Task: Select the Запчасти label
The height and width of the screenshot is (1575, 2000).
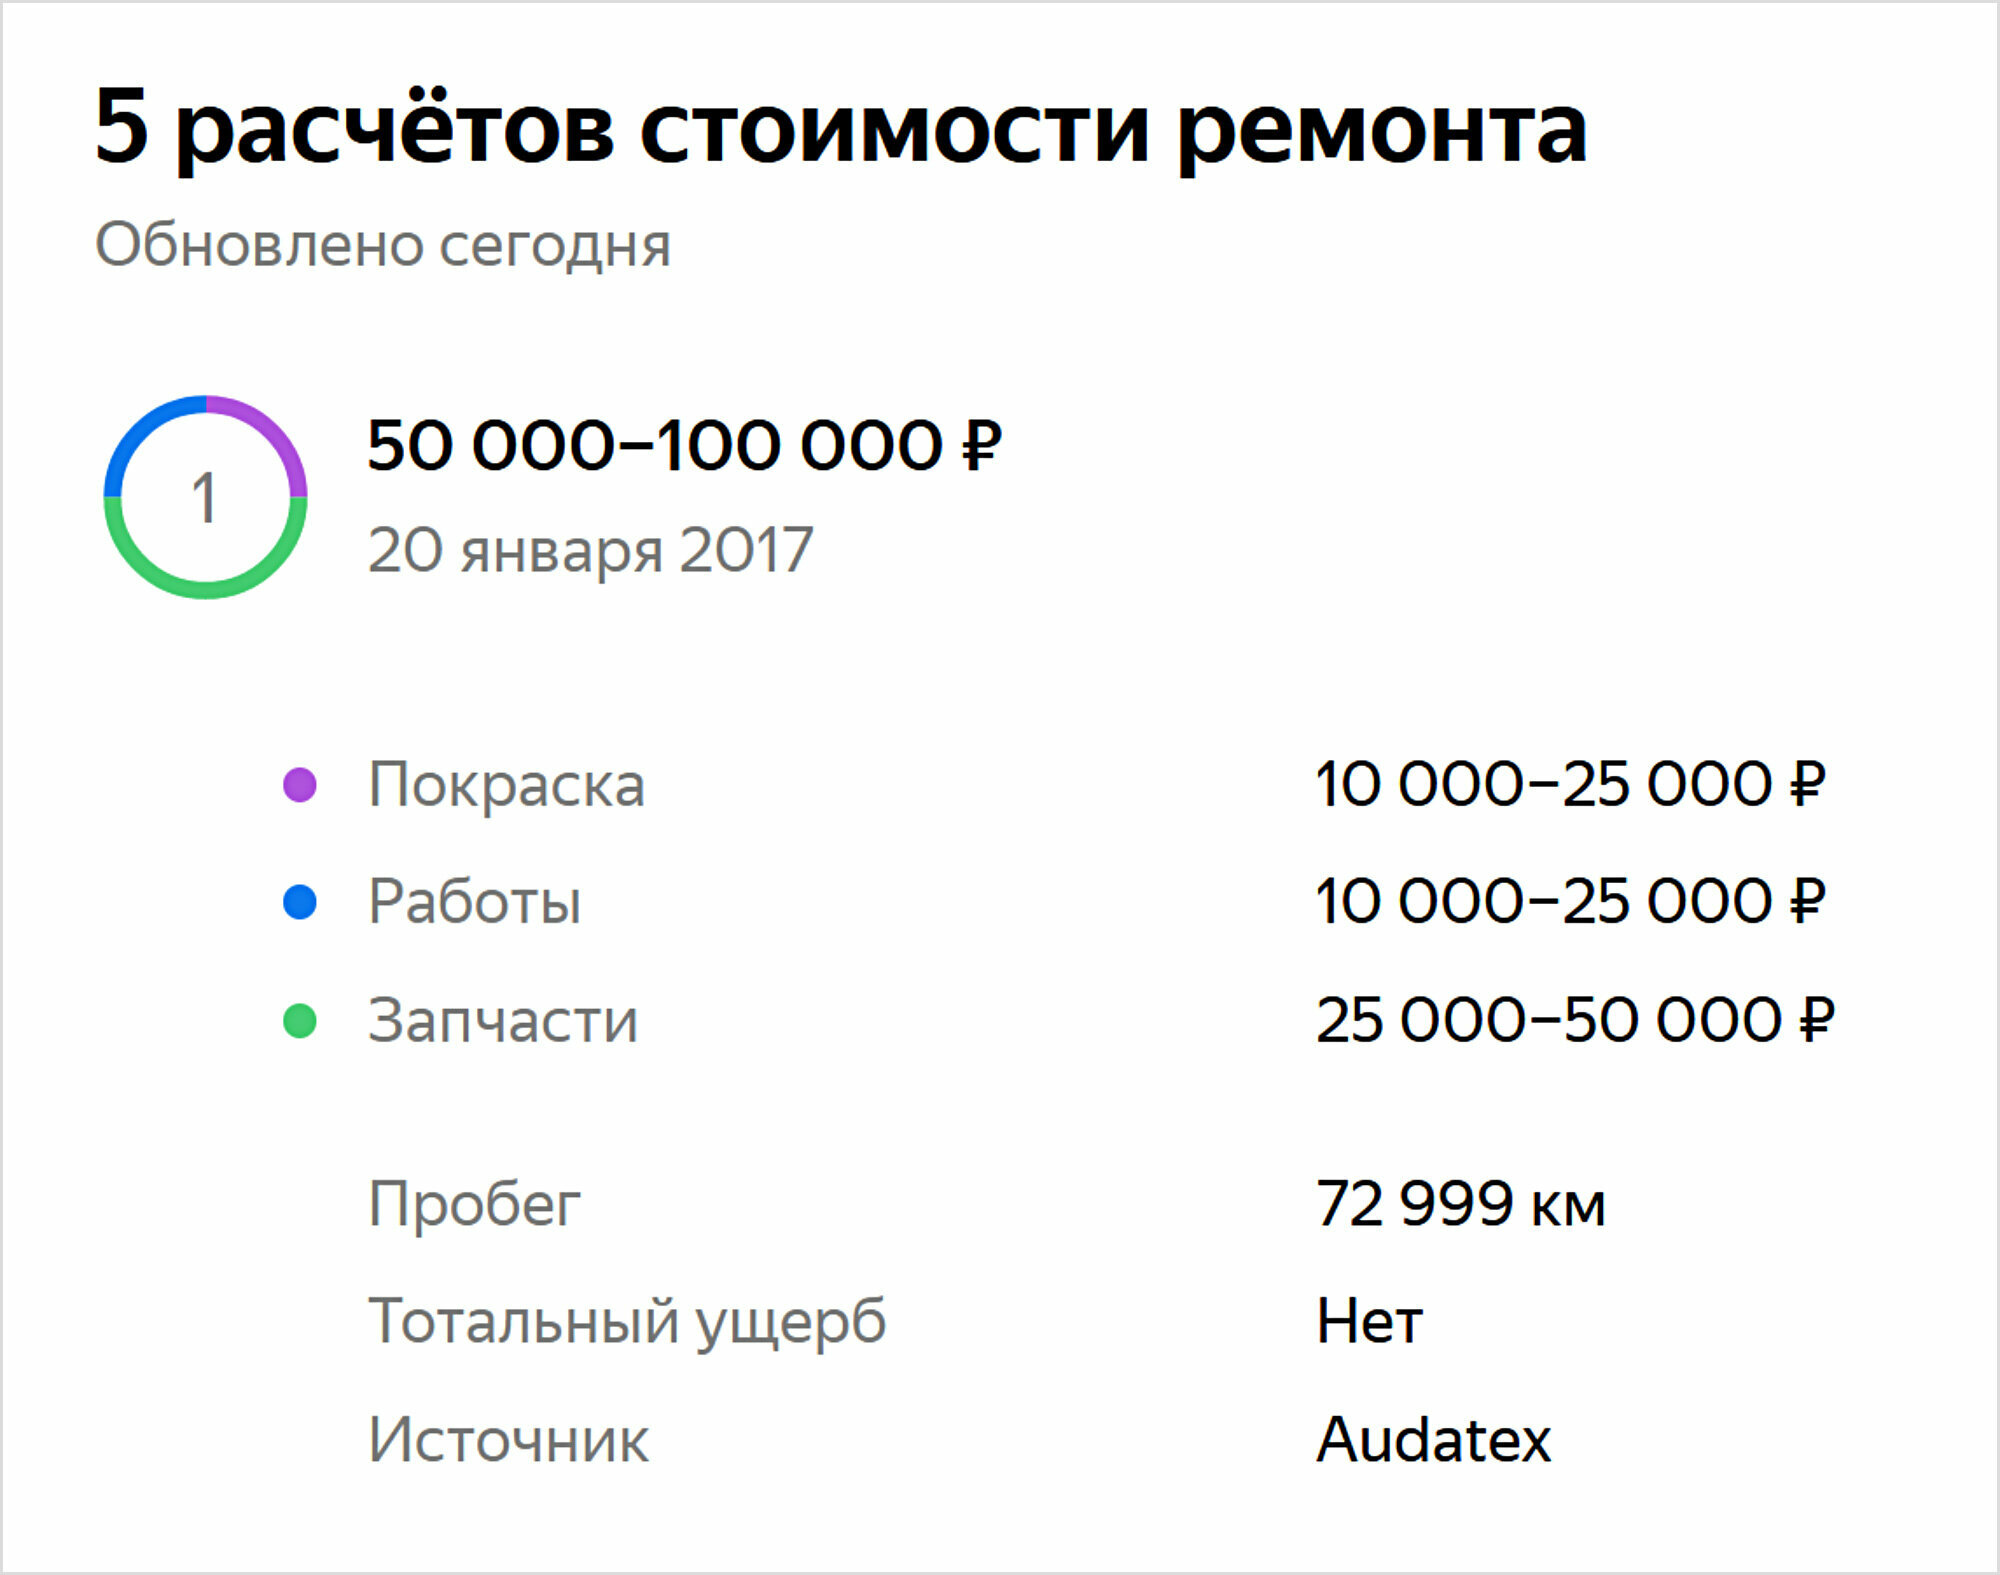Action: [503, 1021]
